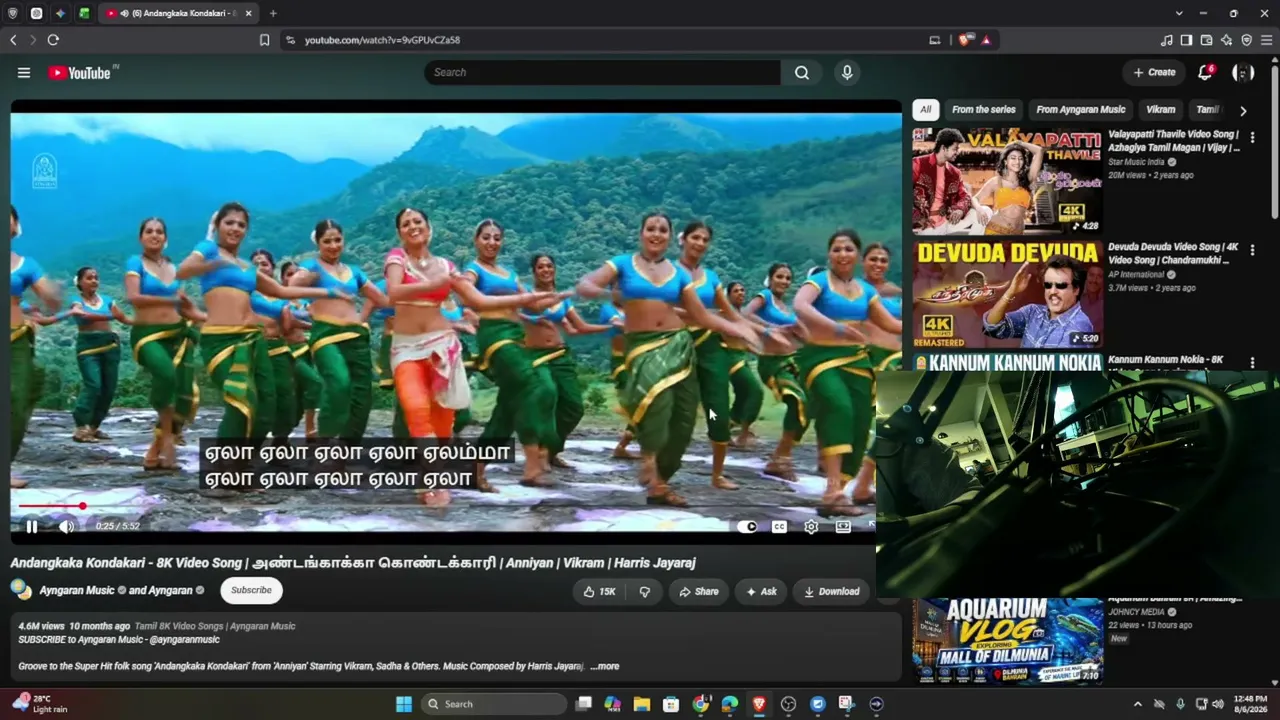Select the From the series chip

(984, 110)
